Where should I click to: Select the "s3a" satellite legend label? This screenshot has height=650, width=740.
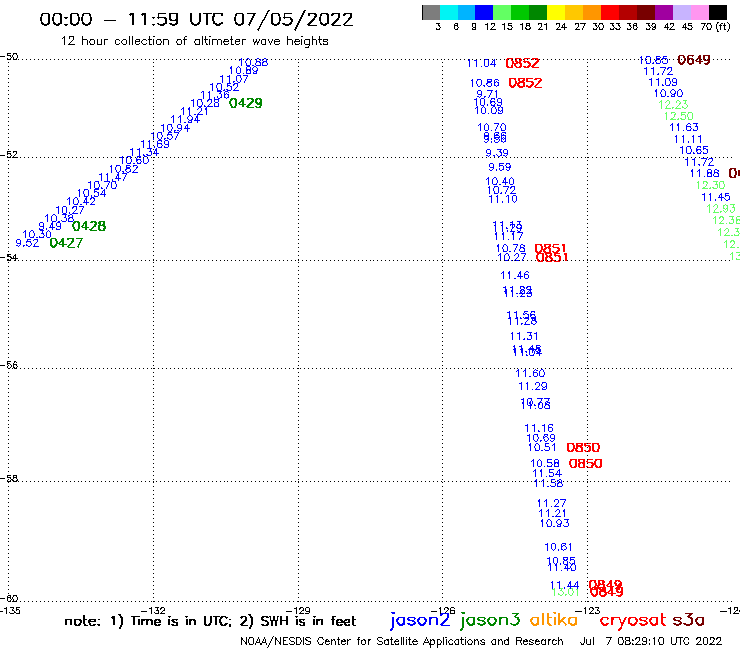pyautogui.click(x=688, y=620)
